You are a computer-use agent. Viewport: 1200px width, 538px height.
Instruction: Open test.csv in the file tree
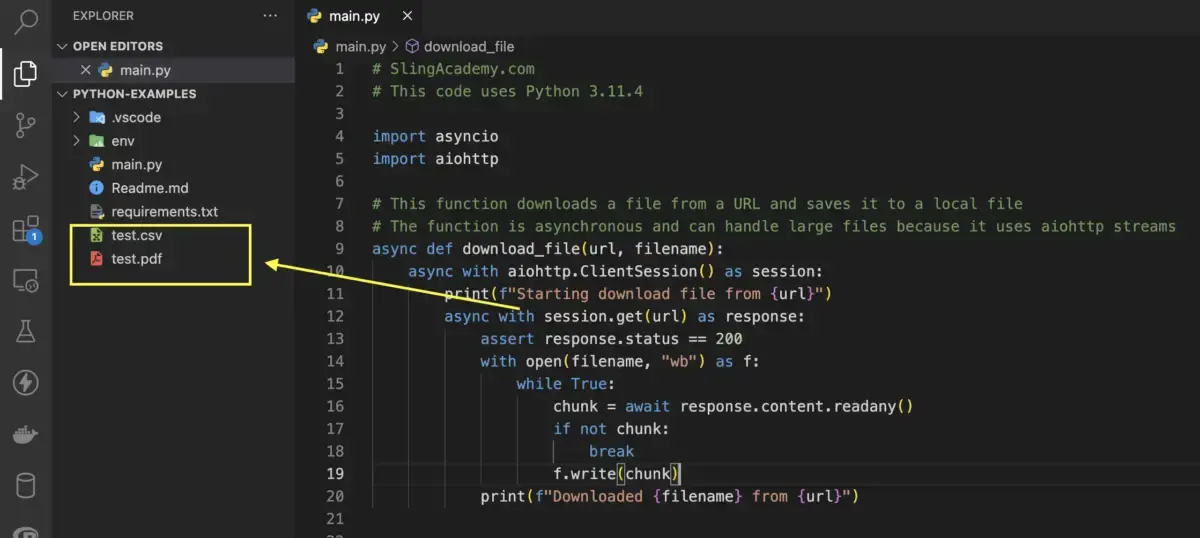pyautogui.click(x=136, y=236)
